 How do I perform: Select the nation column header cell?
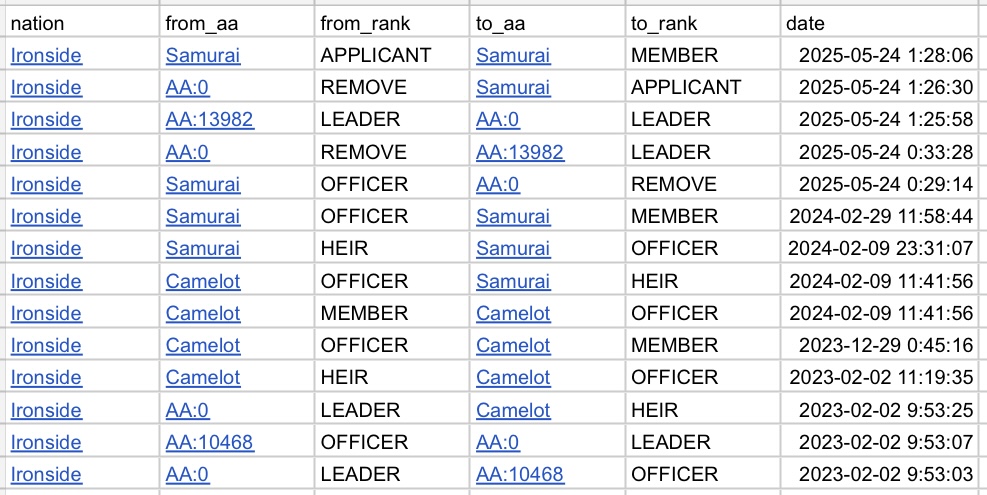pyautogui.click(x=81, y=23)
